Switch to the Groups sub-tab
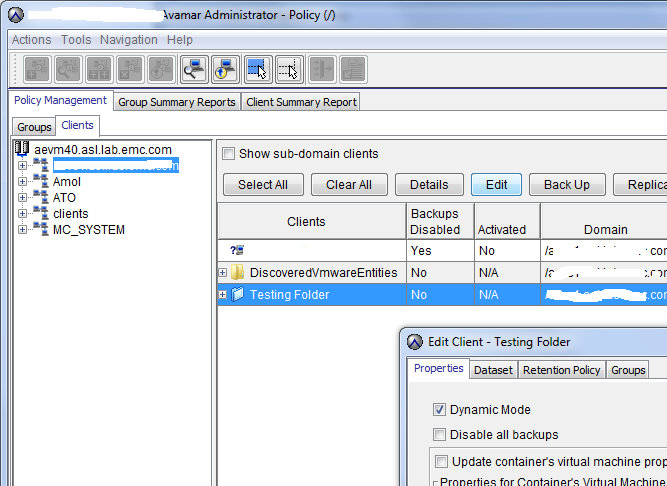Image resolution: width=667 pixels, height=486 pixels. pos(34,127)
